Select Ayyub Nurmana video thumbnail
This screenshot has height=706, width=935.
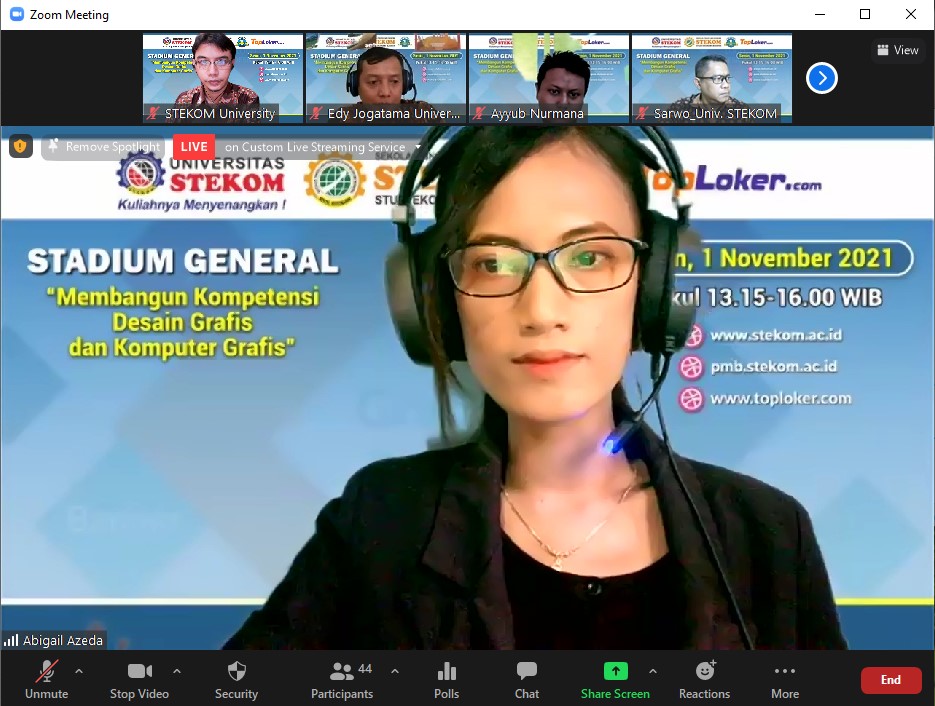coord(549,78)
